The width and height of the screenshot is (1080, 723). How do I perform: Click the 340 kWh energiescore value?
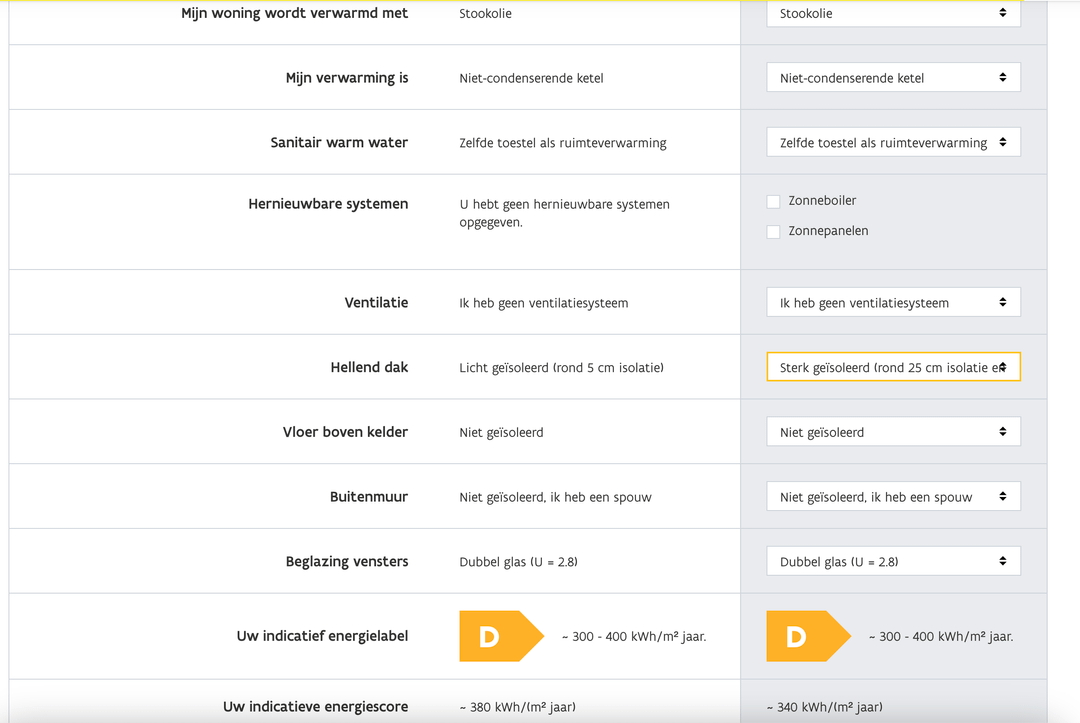click(824, 706)
